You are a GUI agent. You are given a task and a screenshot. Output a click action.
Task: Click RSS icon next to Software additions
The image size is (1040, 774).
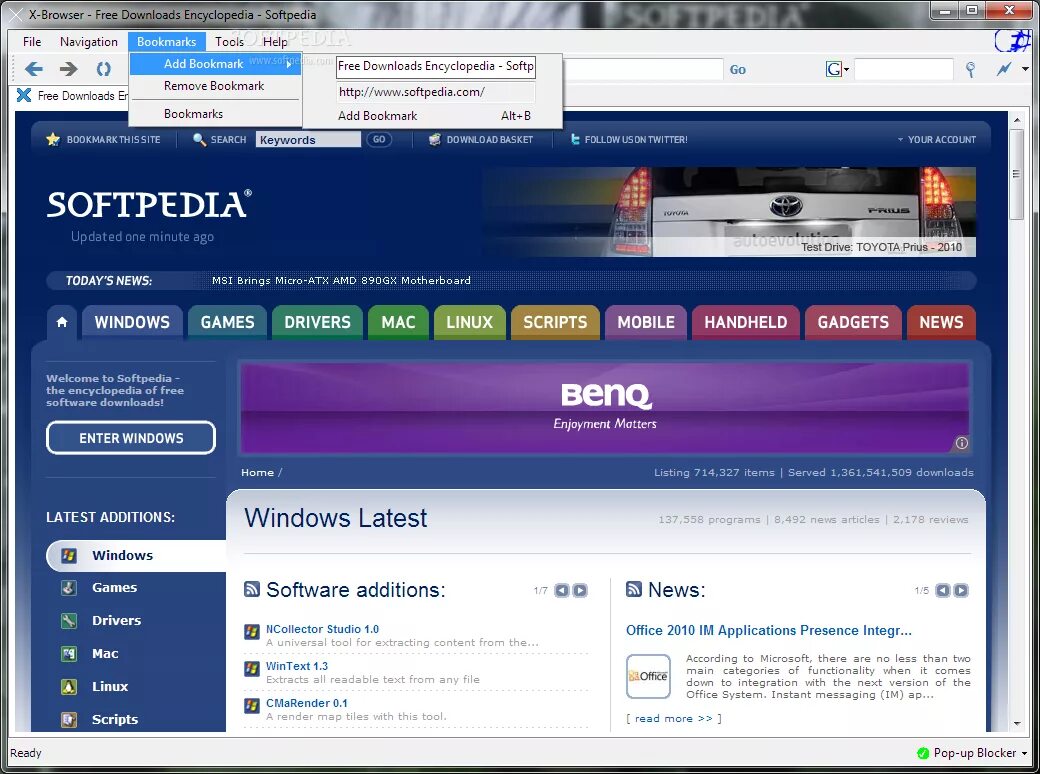pyautogui.click(x=252, y=589)
